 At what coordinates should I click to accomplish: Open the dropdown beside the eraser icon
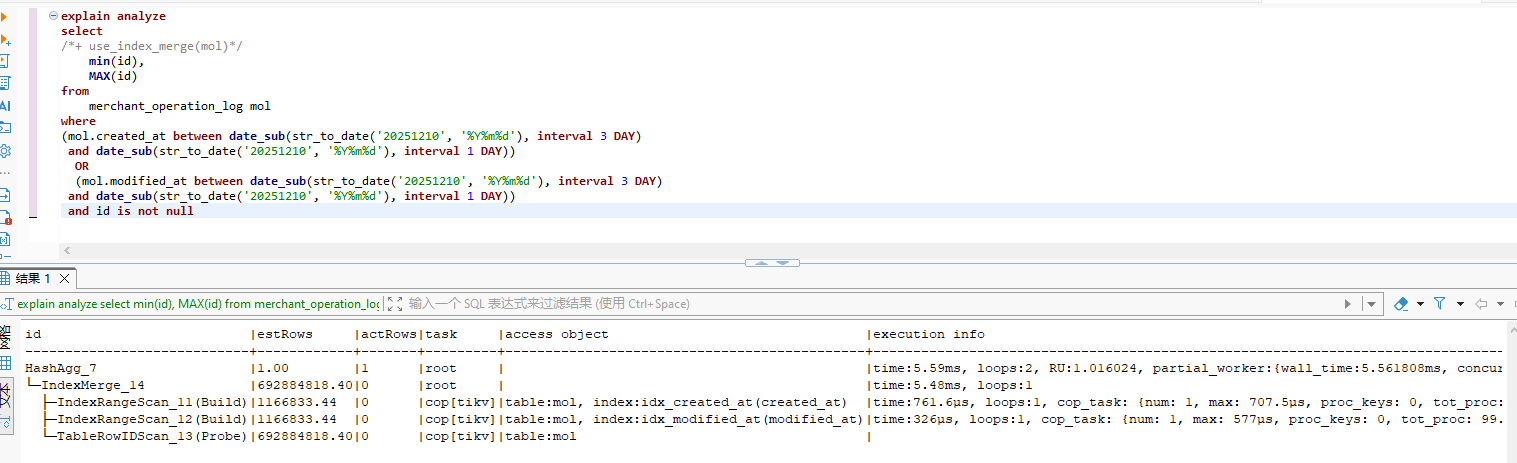click(1419, 303)
